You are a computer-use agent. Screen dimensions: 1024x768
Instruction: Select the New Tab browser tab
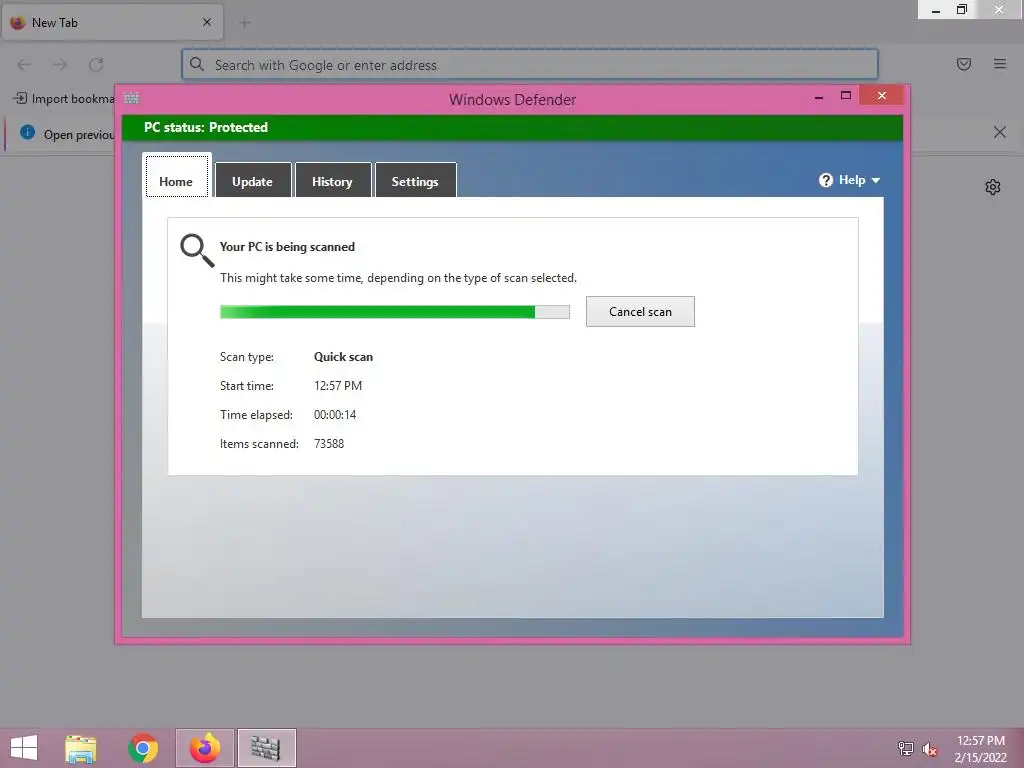click(112, 22)
